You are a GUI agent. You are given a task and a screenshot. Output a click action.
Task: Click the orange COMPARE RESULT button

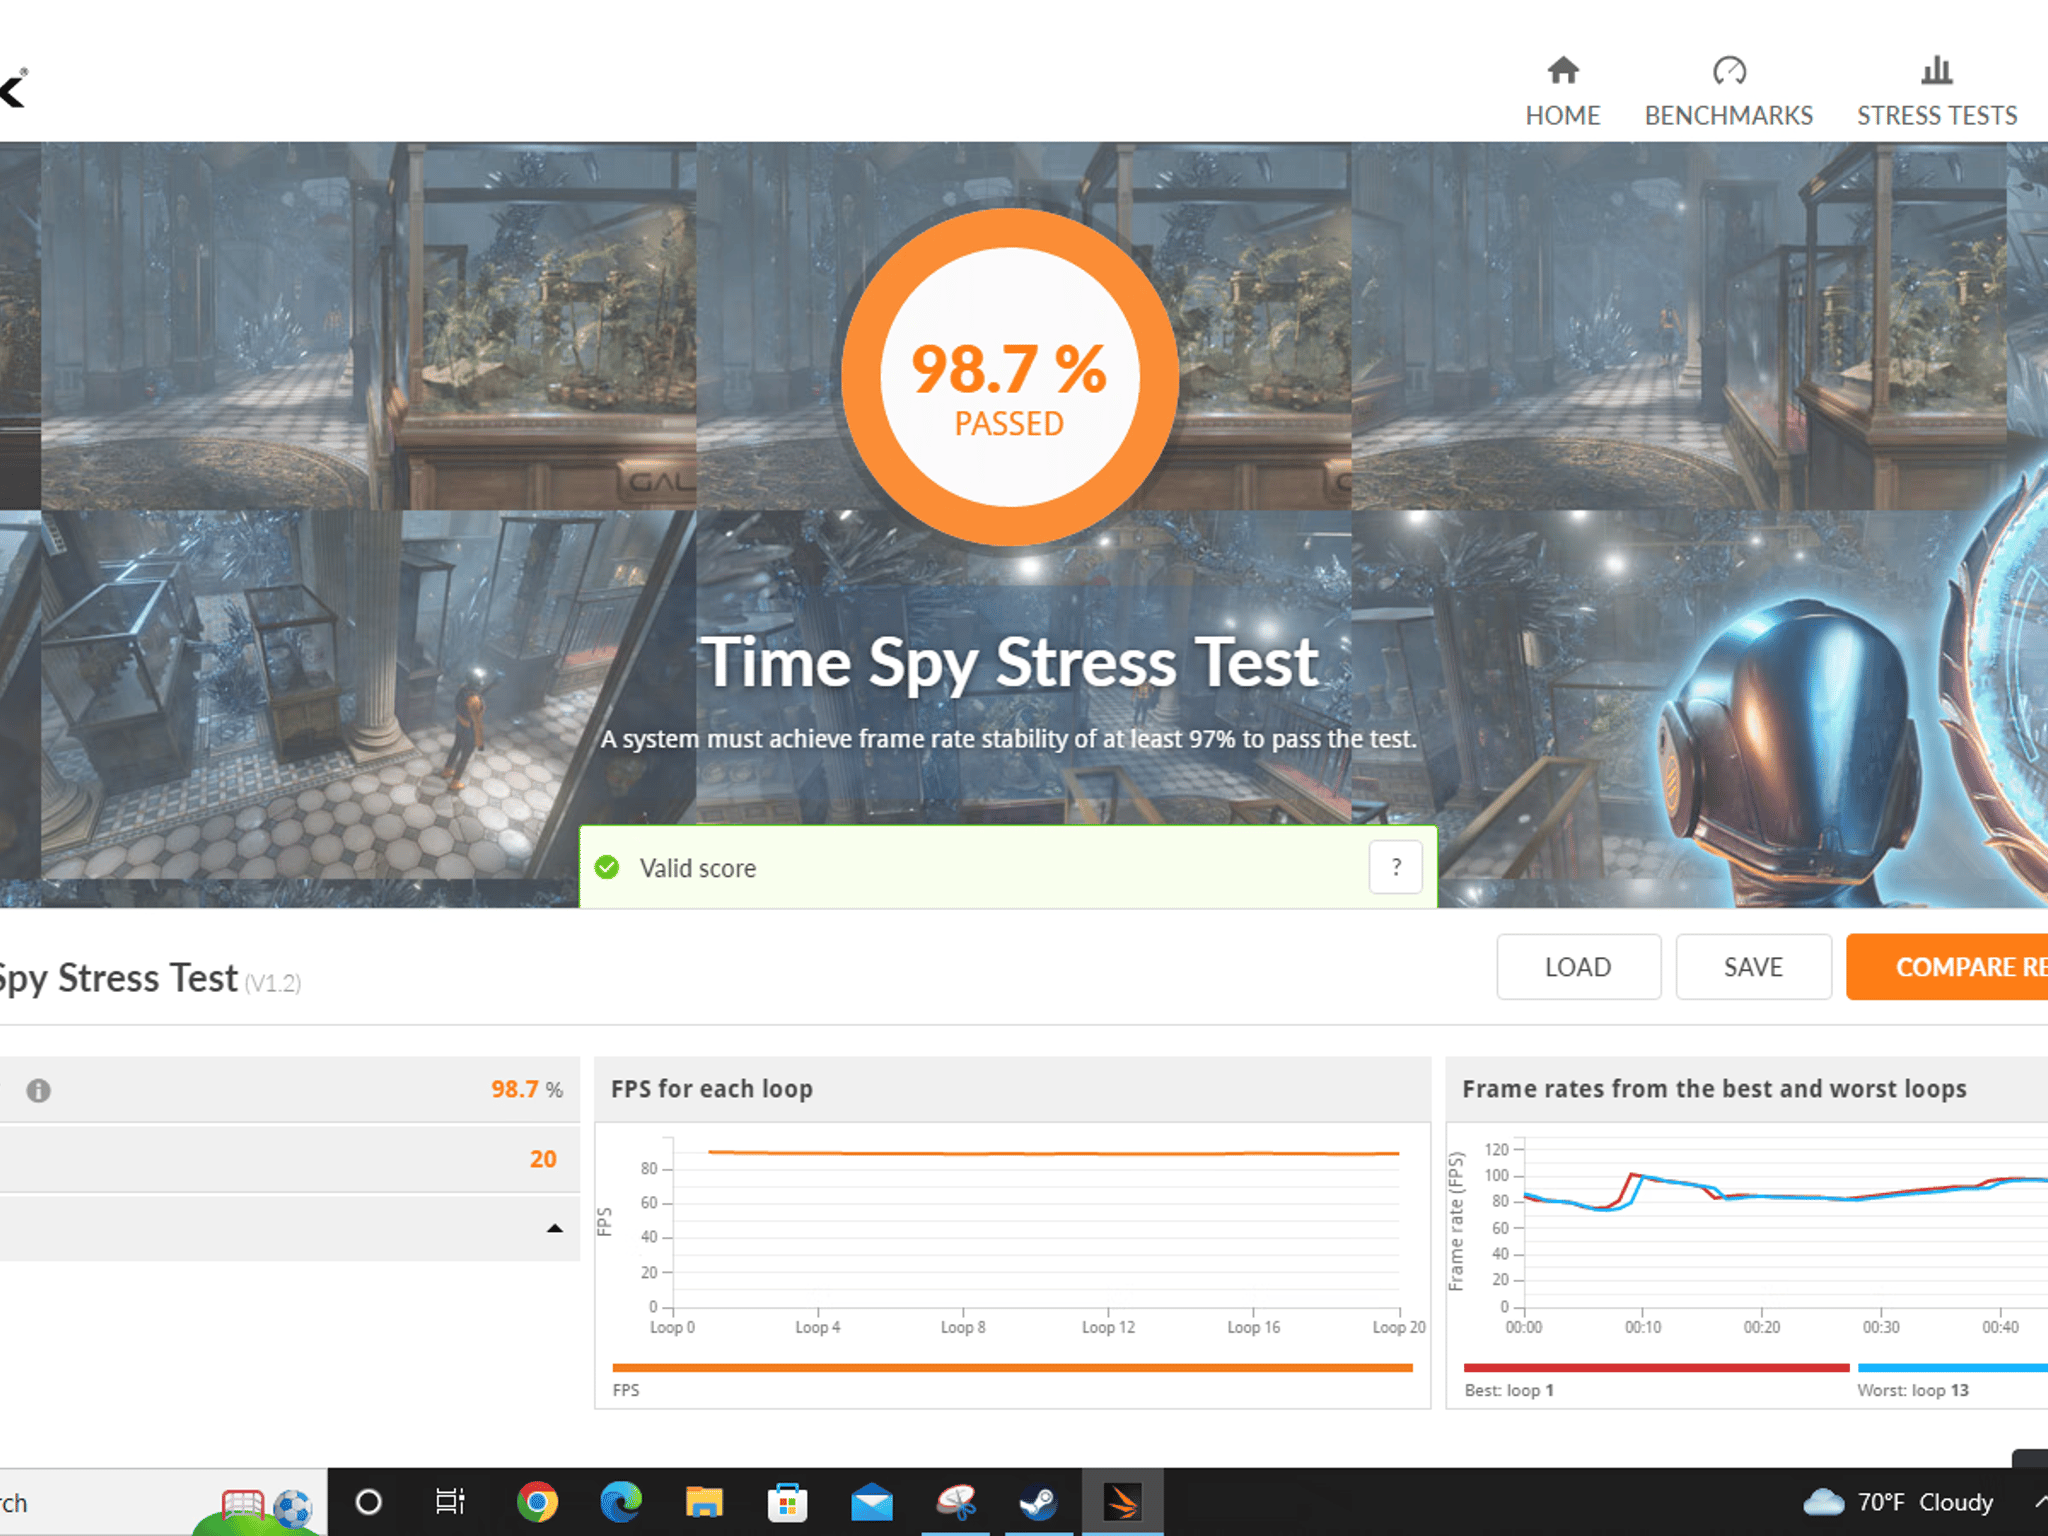click(1947, 967)
